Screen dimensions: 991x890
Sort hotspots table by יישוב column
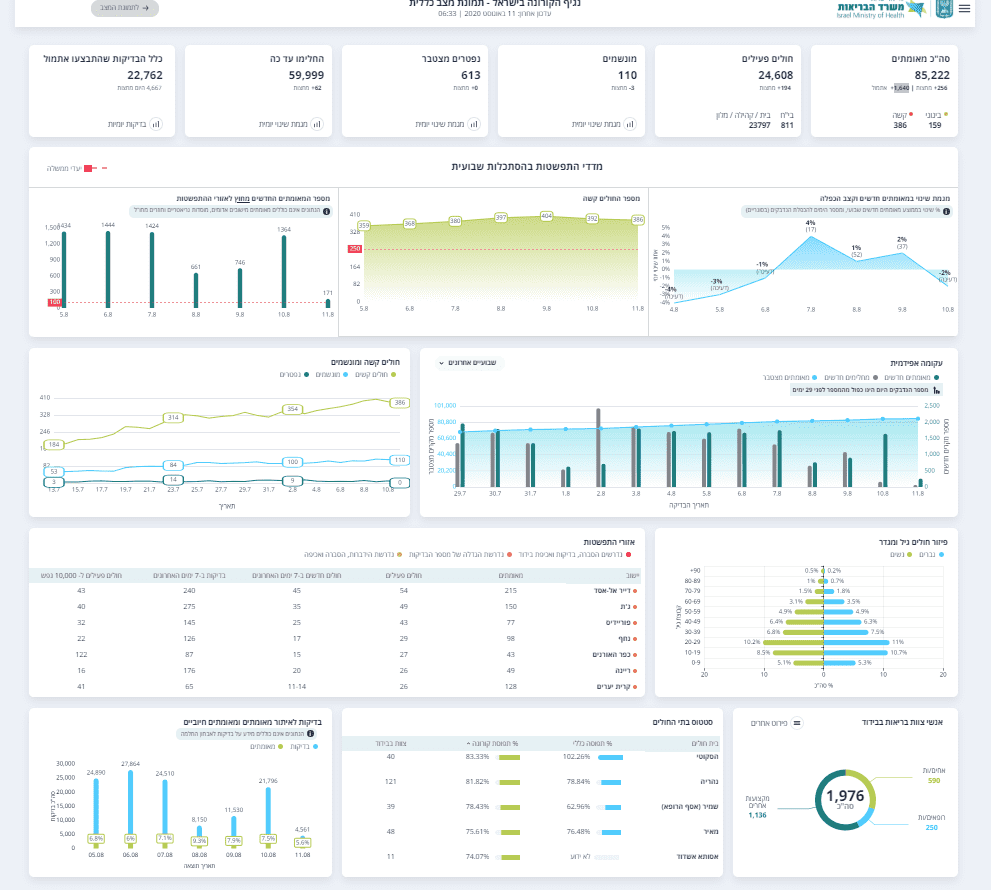(633, 576)
